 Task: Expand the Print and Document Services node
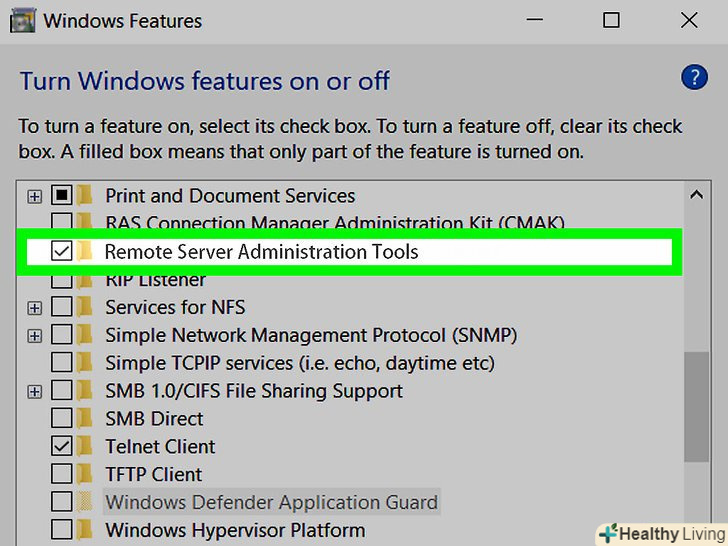click(35, 196)
